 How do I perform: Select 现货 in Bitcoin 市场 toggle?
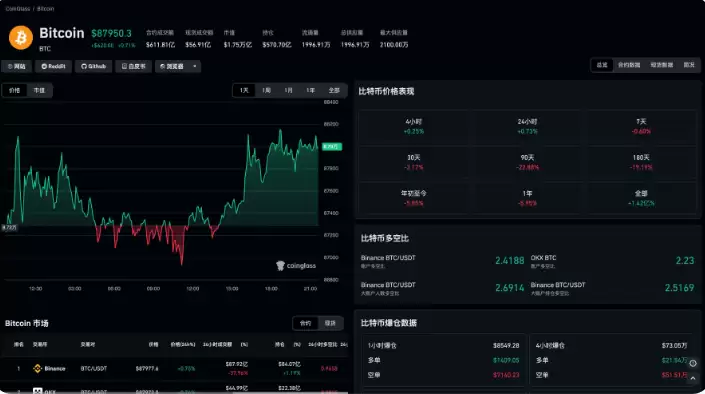coord(330,323)
